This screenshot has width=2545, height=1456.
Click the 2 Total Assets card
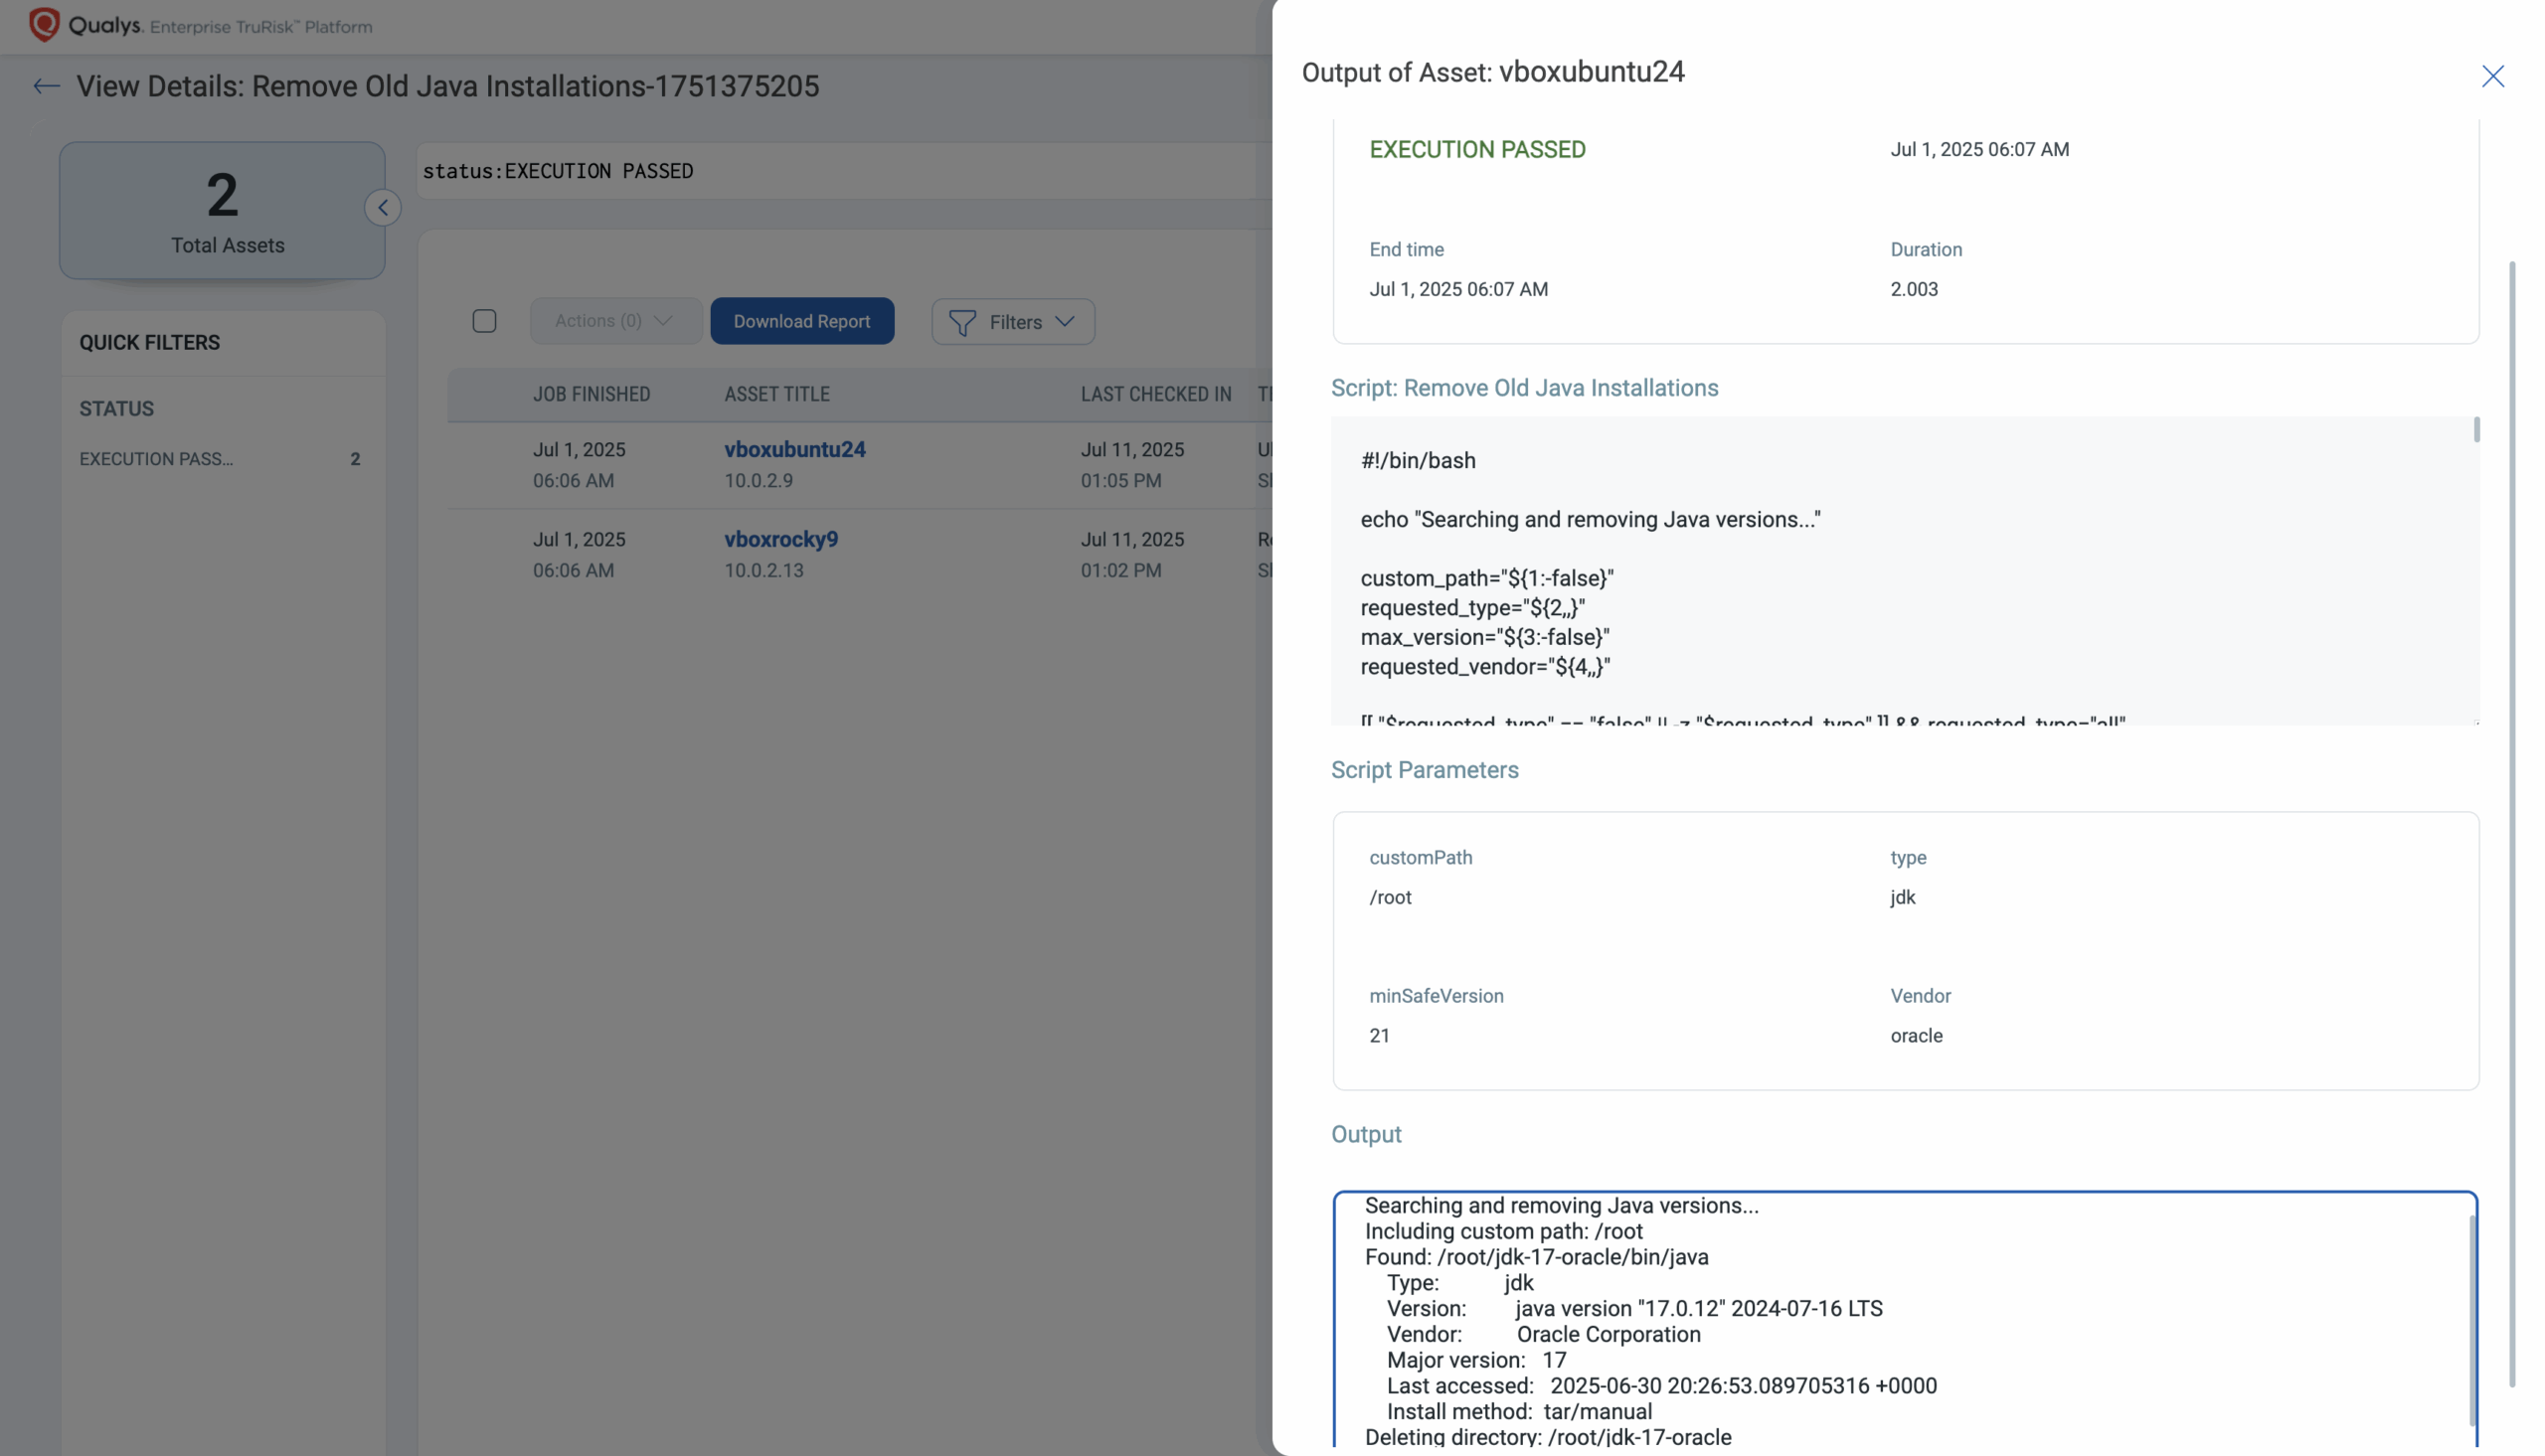pyautogui.click(x=222, y=210)
